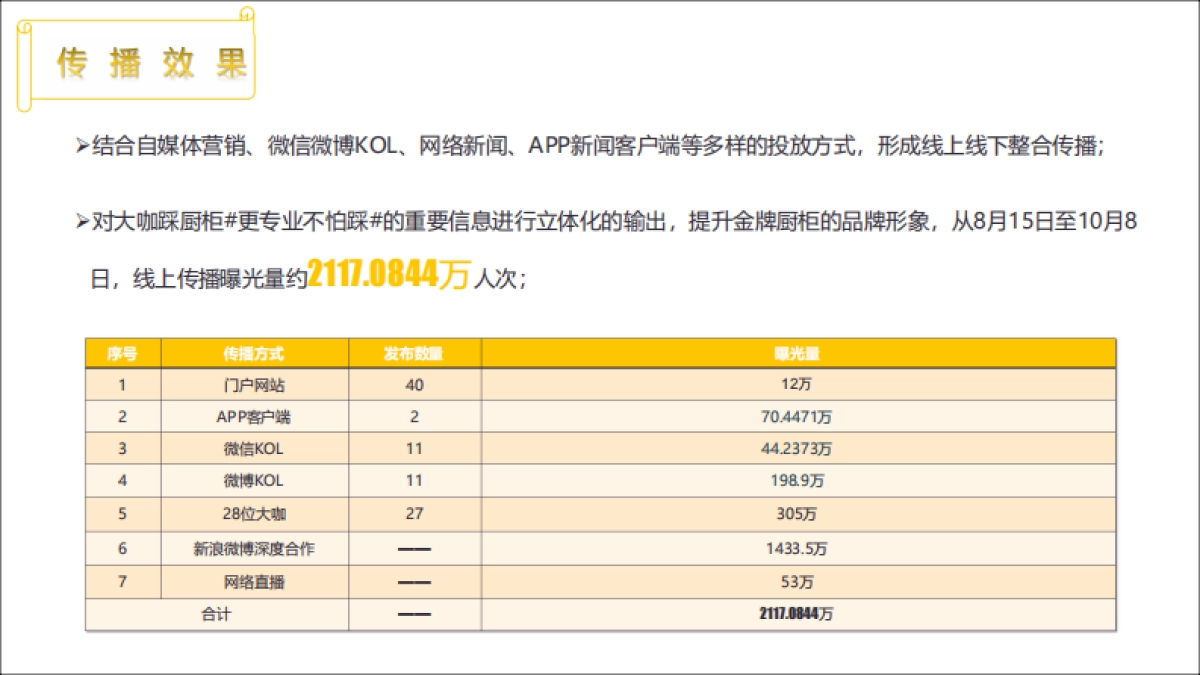This screenshot has height=675, width=1200.
Task: Select the 微信KOL entry
Action: point(253,449)
